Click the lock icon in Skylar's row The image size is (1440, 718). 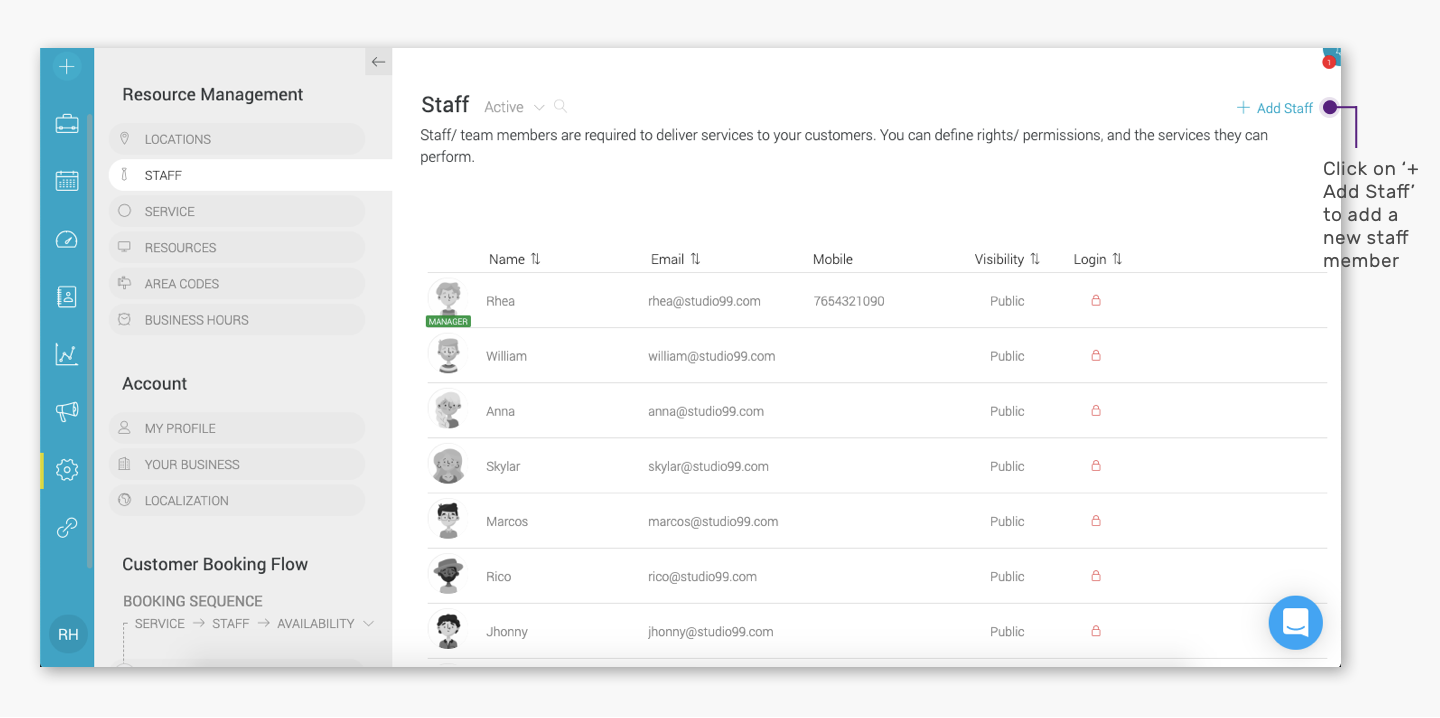(x=1096, y=465)
